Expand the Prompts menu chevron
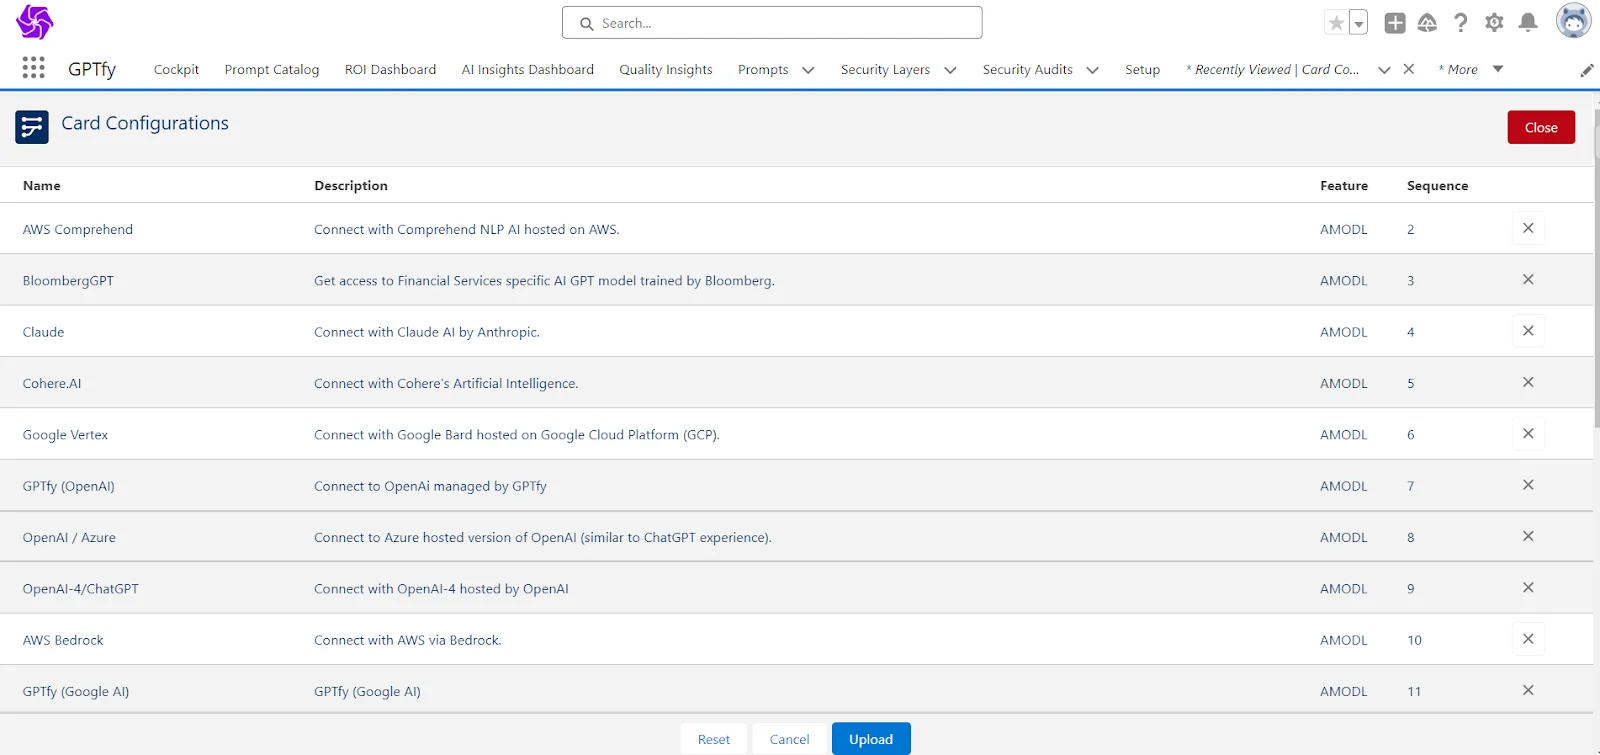Image resolution: width=1600 pixels, height=755 pixels. 808,70
